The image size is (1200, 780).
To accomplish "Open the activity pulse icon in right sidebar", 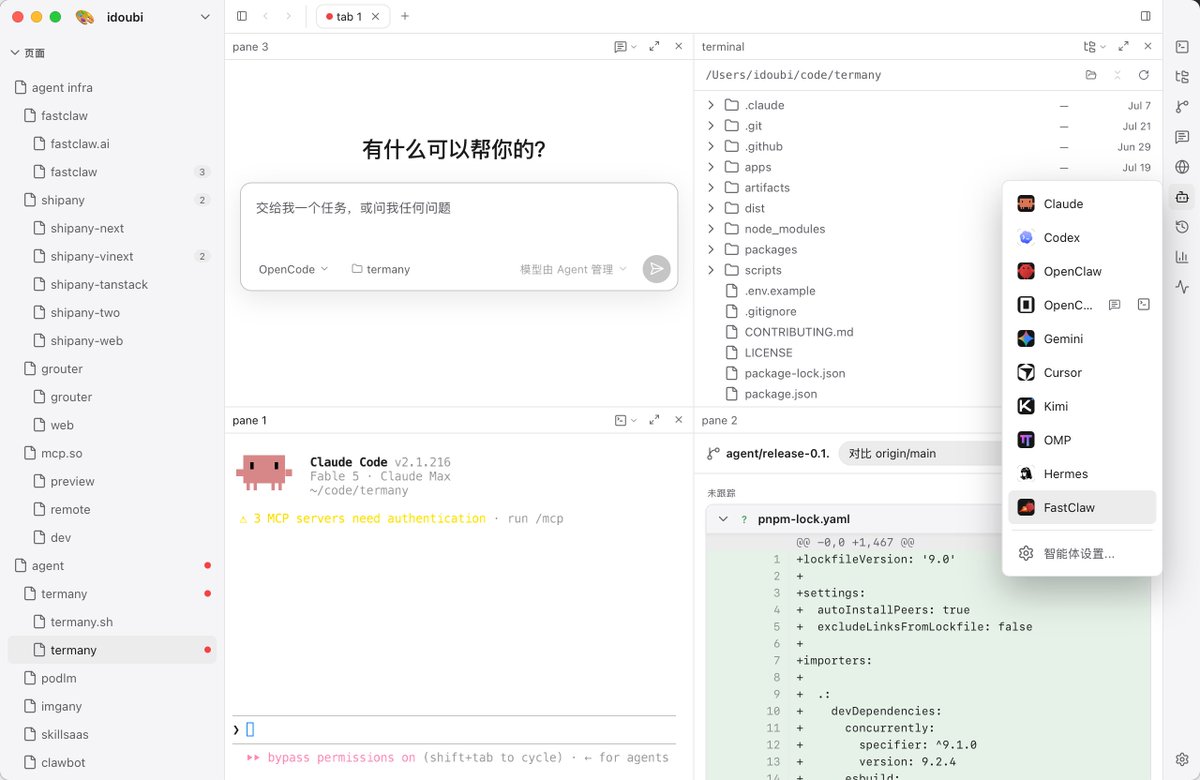I will click(1182, 287).
